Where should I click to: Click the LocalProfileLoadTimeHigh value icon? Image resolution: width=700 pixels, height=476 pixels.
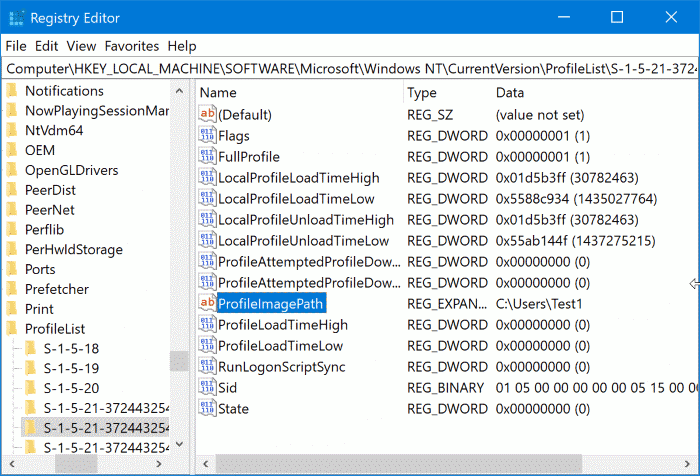click(207, 177)
